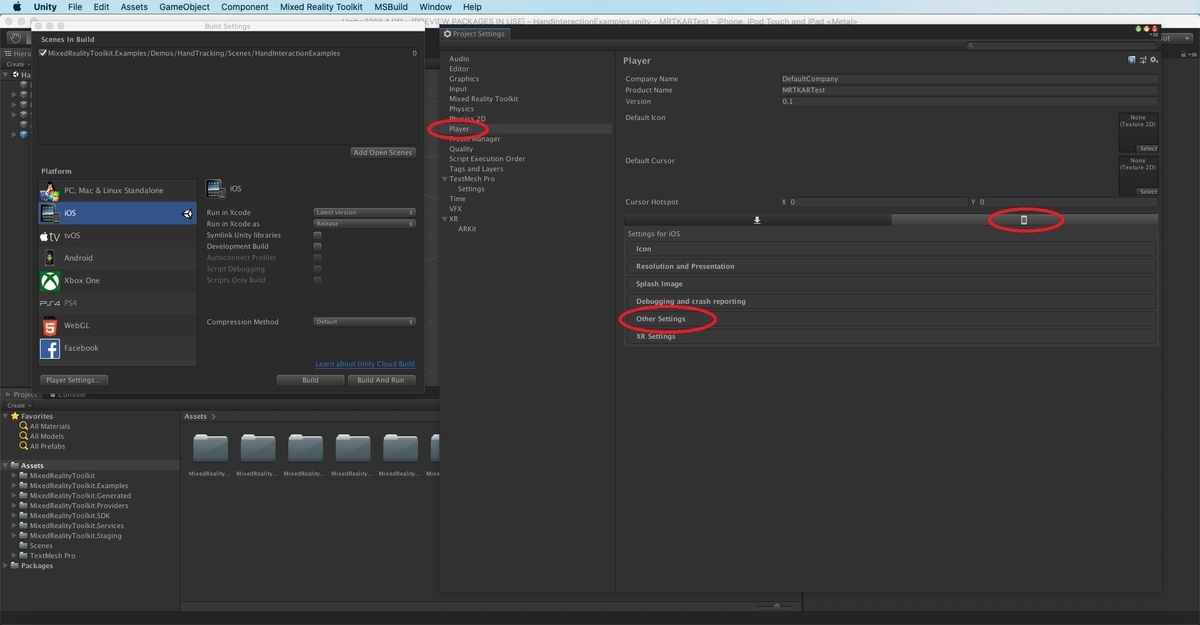Viewport: 1200px width, 625px height.
Task: Collapse the Assets tree root
Action: [x=5, y=466]
